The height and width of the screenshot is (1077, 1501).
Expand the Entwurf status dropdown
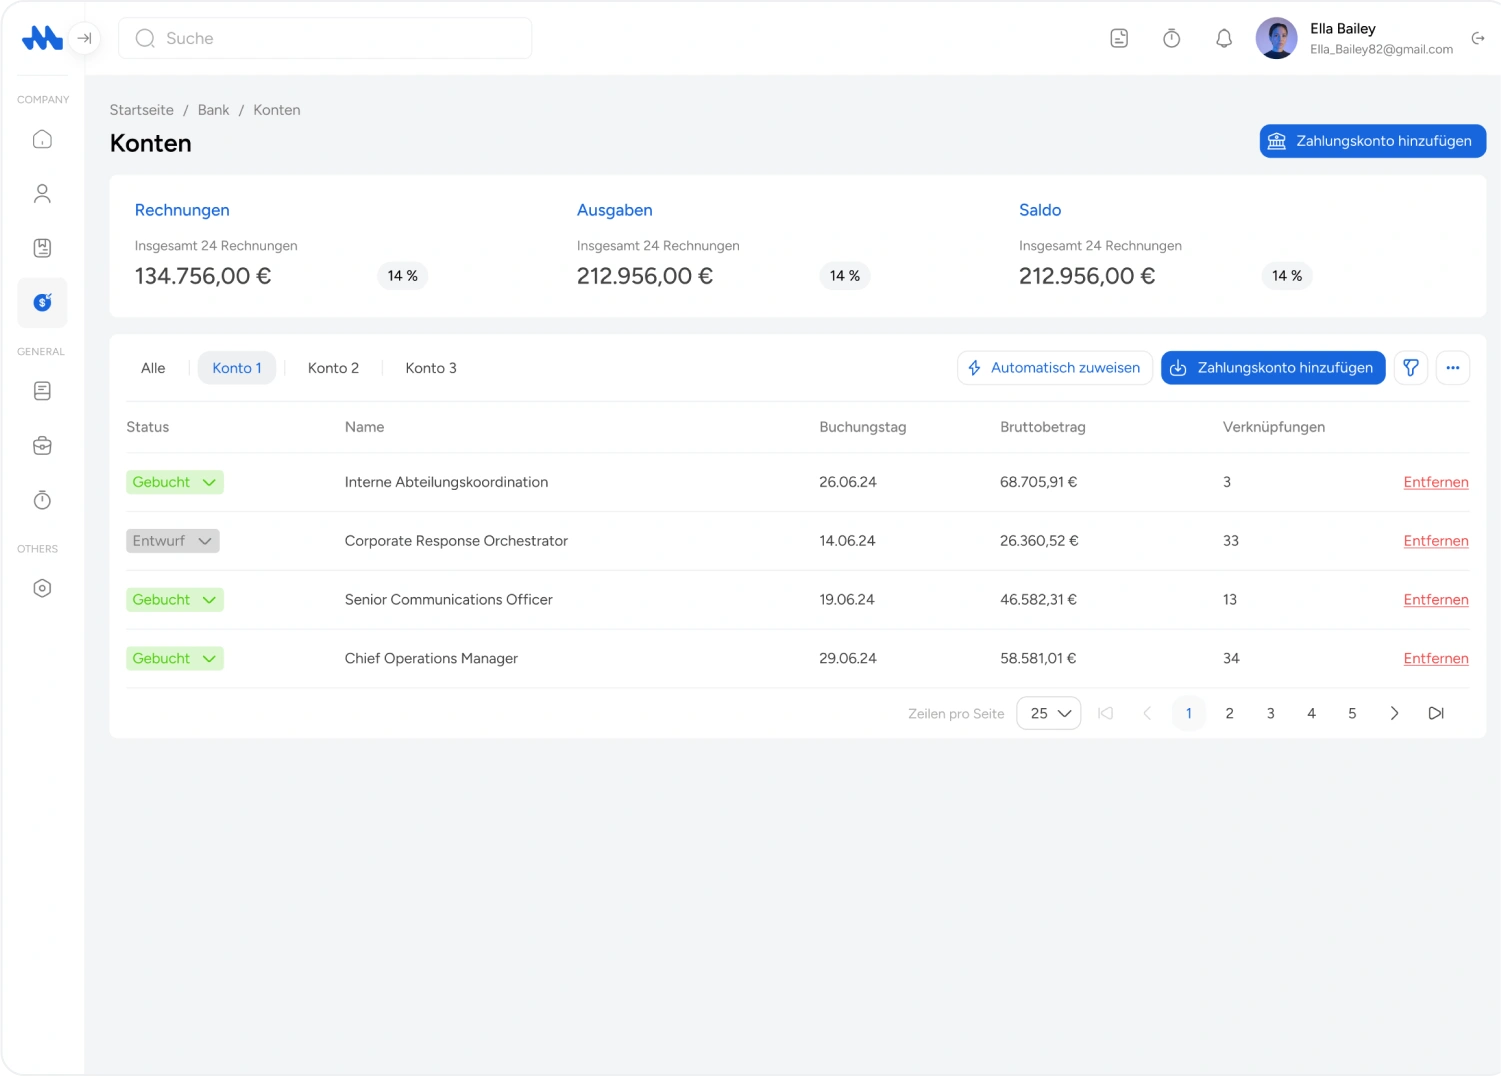[x=173, y=541]
